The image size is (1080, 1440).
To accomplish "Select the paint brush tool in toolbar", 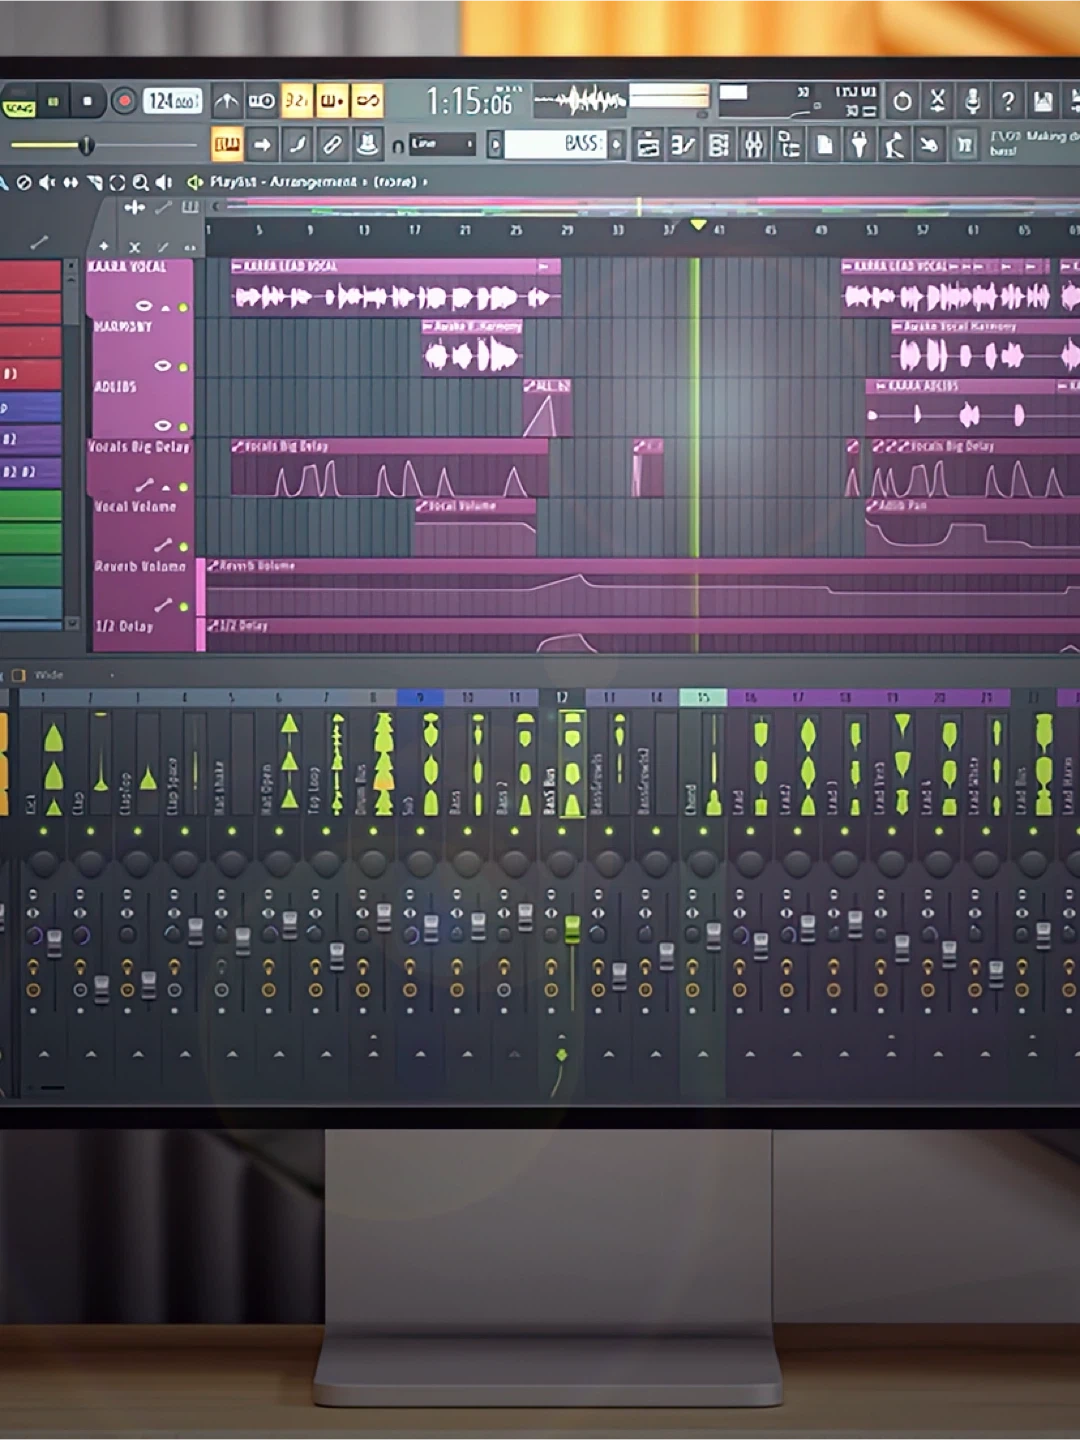I will click(x=297, y=145).
